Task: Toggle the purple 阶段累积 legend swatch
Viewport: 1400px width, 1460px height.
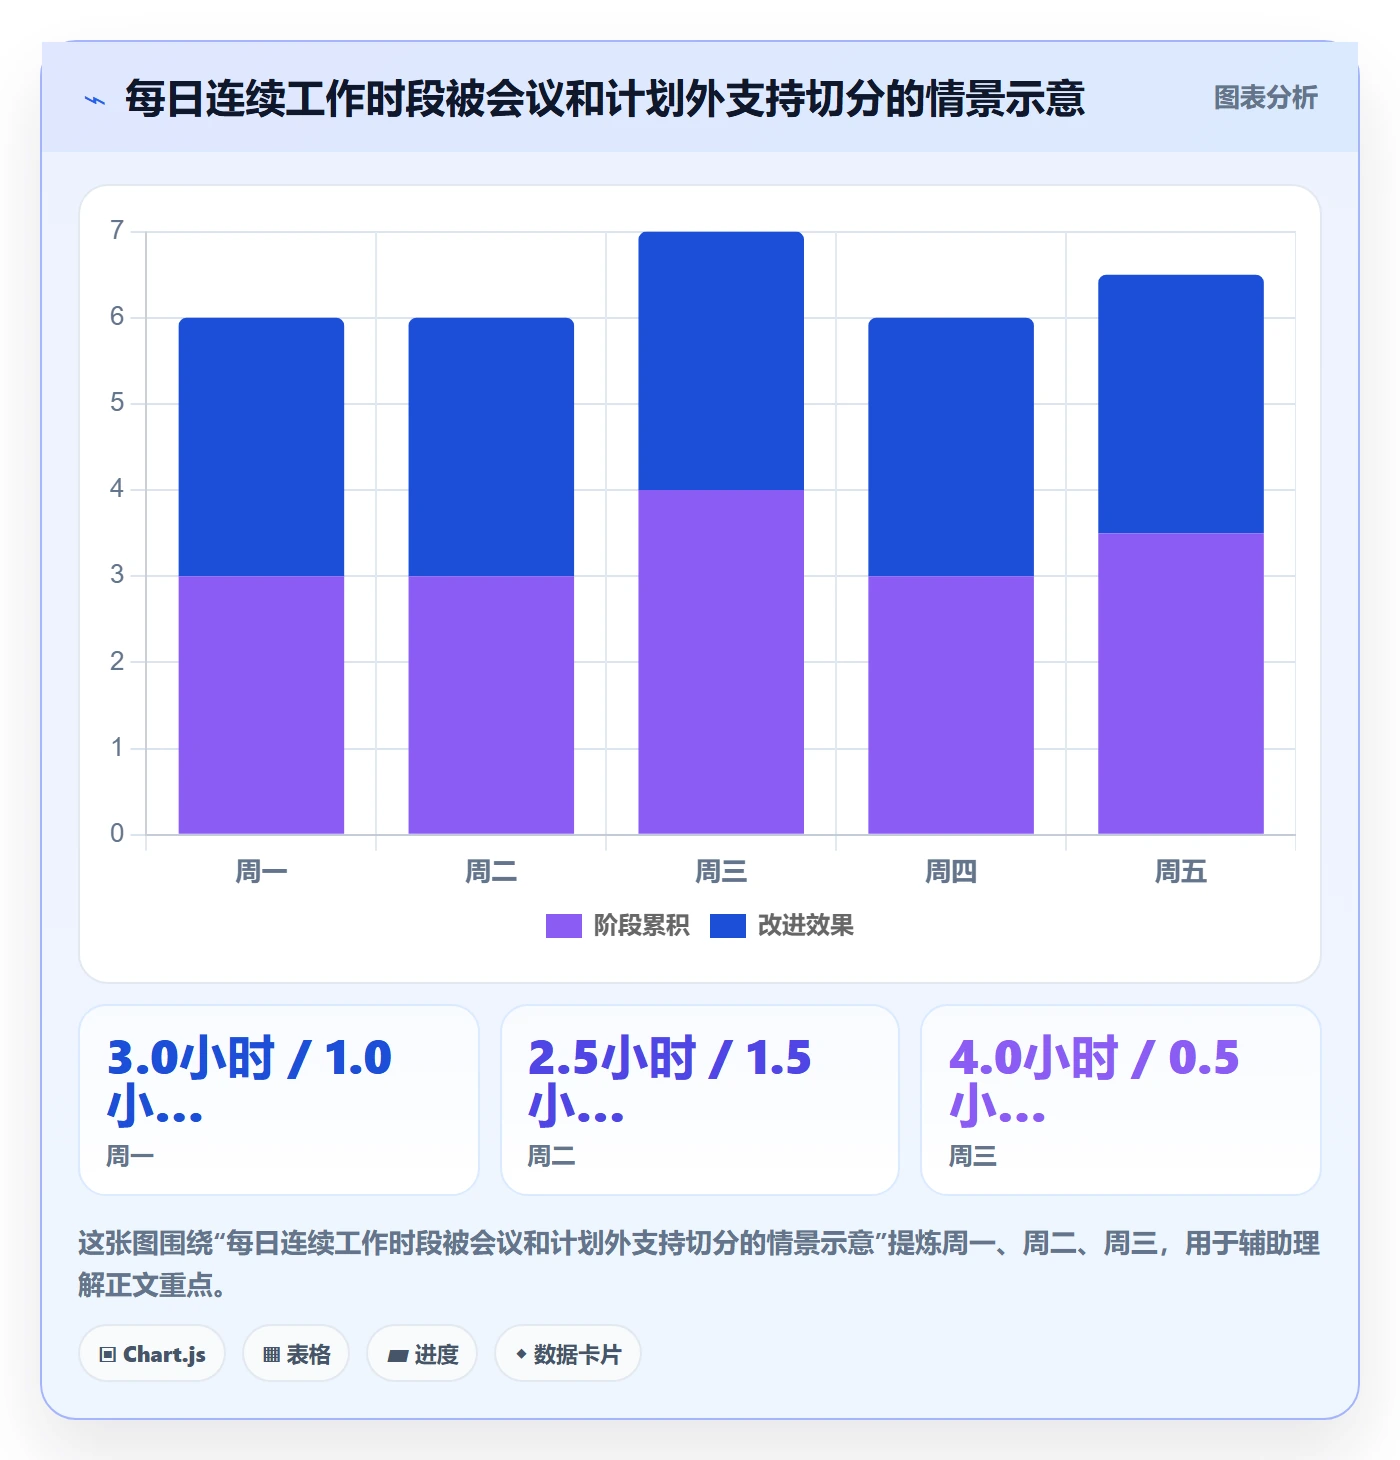Action: click(563, 926)
